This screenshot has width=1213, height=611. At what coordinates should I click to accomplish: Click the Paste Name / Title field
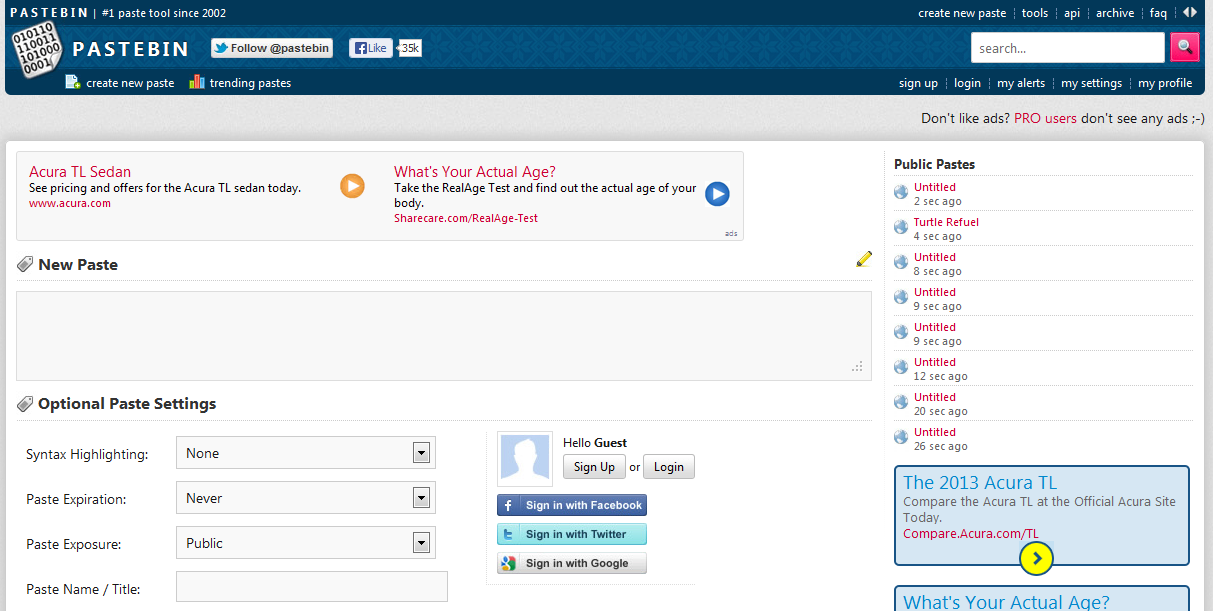312,587
